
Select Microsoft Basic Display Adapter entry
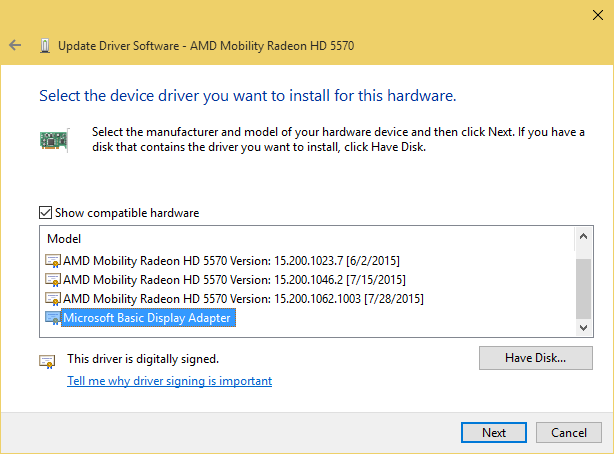click(x=148, y=318)
